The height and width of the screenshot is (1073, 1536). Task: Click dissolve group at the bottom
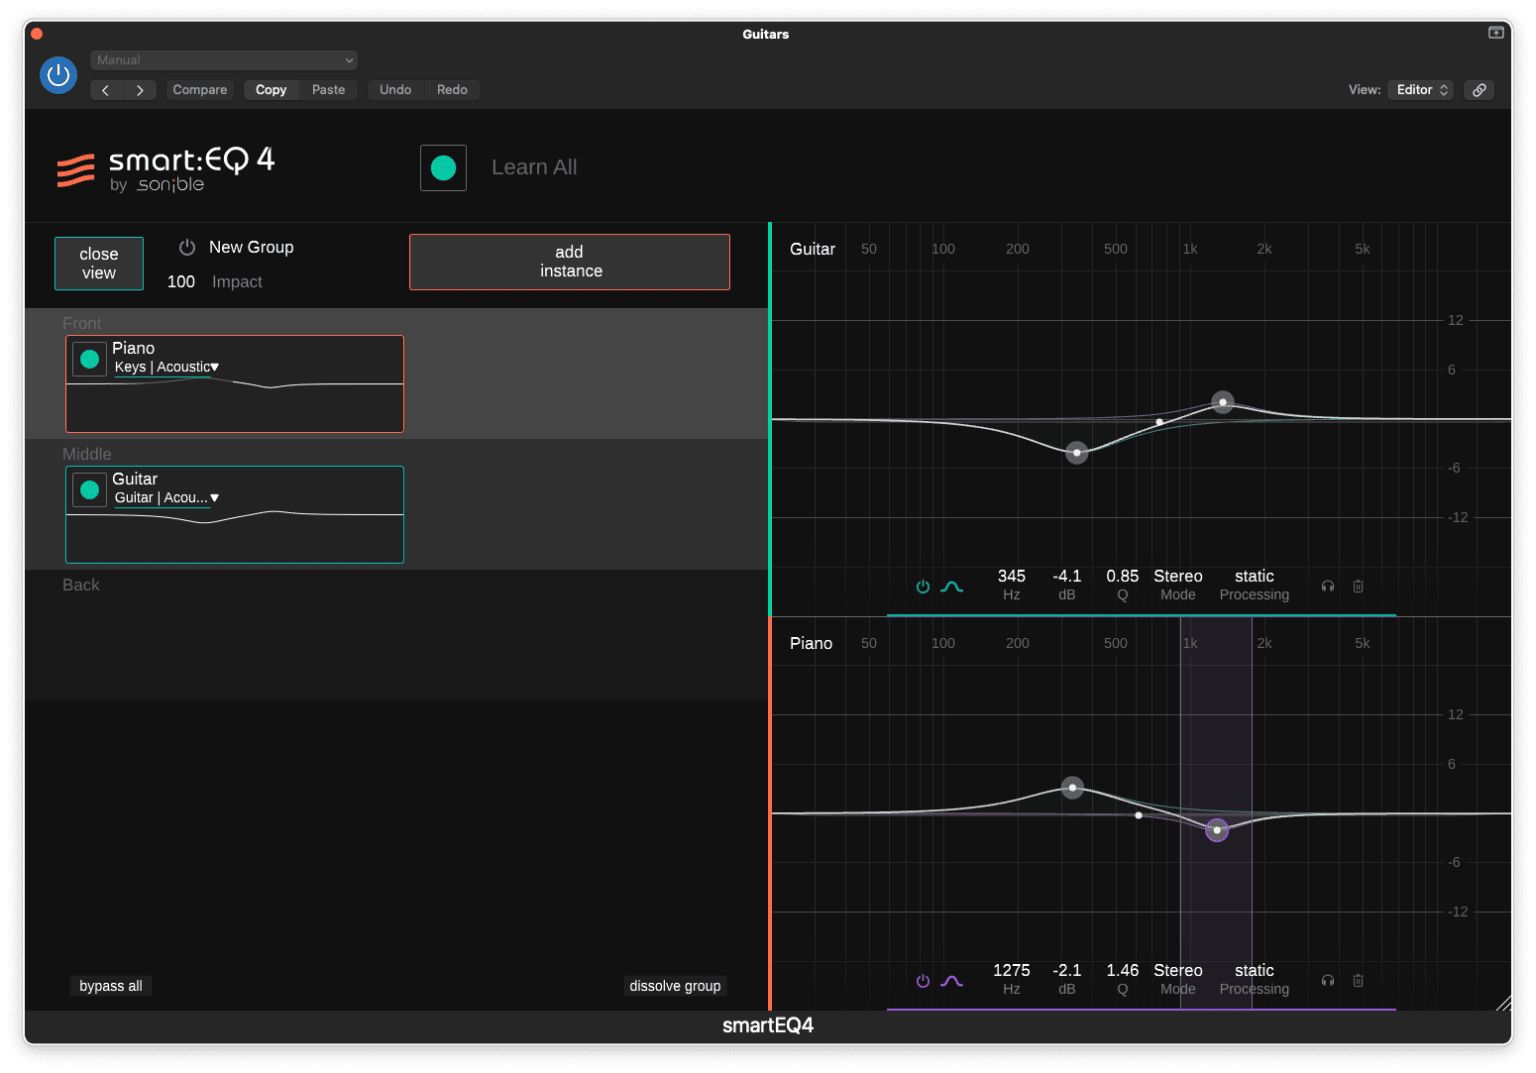[675, 986]
